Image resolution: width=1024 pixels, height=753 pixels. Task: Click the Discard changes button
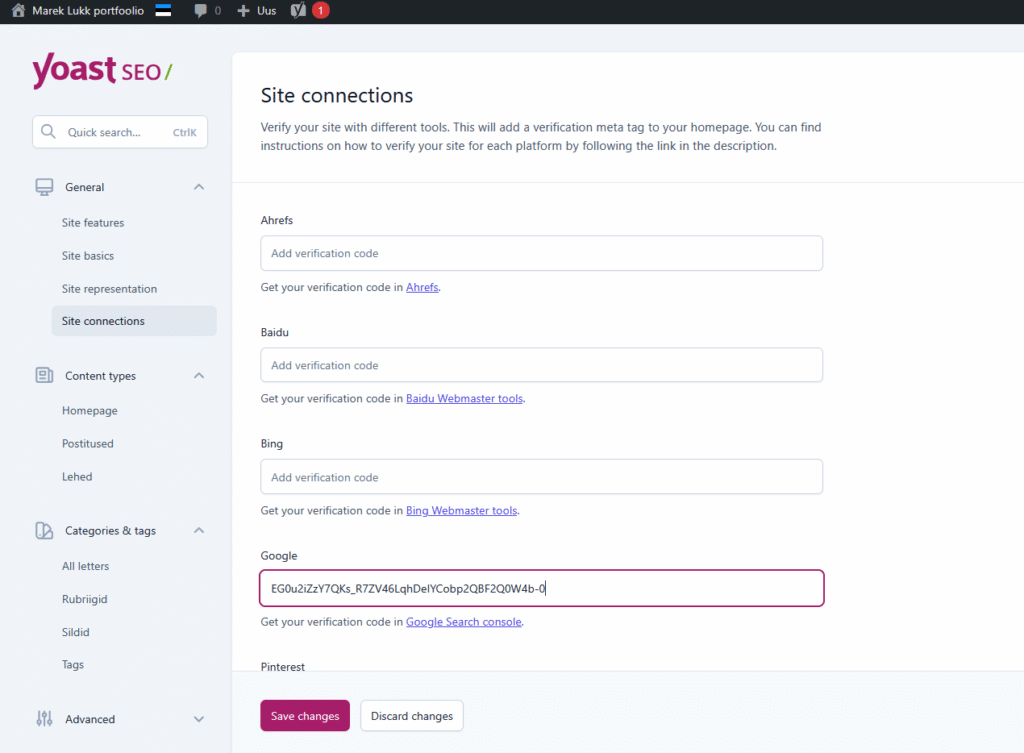pyautogui.click(x=411, y=716)
